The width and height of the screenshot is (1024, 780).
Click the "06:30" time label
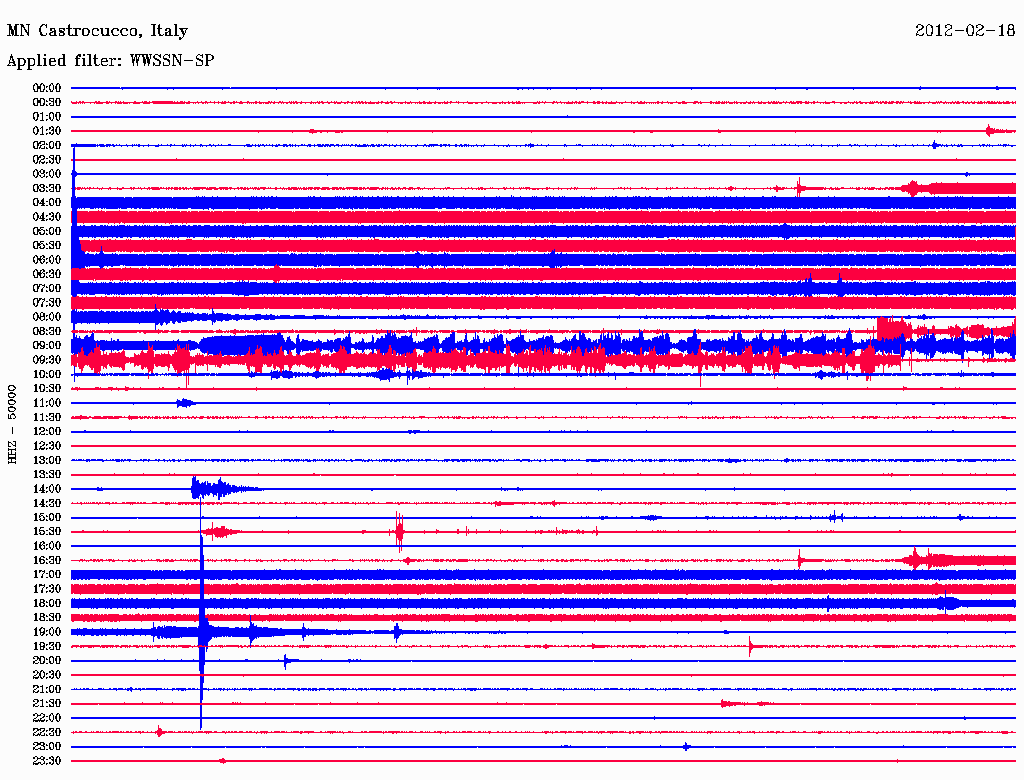pos(46,274)
